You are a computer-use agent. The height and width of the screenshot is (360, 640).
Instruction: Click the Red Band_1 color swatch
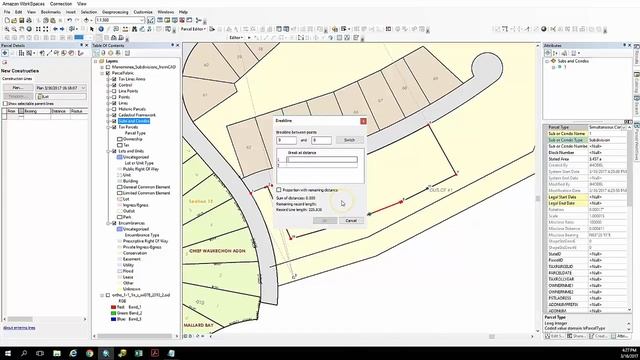(113, 307)
